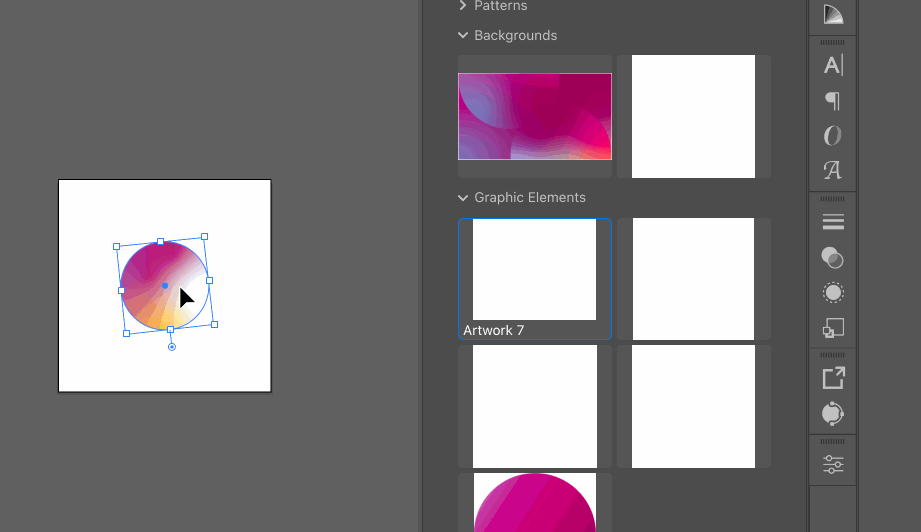
Task: Open the overlapping circles Transparency icon
Action: [833, 258]
